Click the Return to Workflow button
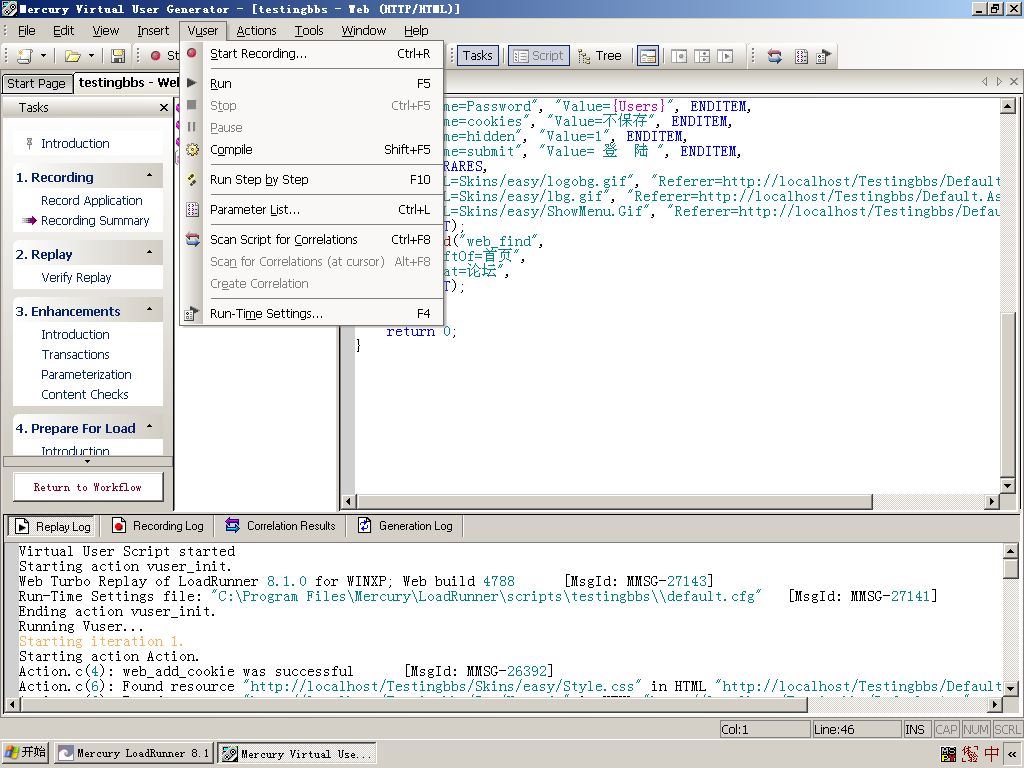Screen dimensions: 1024x768 point(88,487)
